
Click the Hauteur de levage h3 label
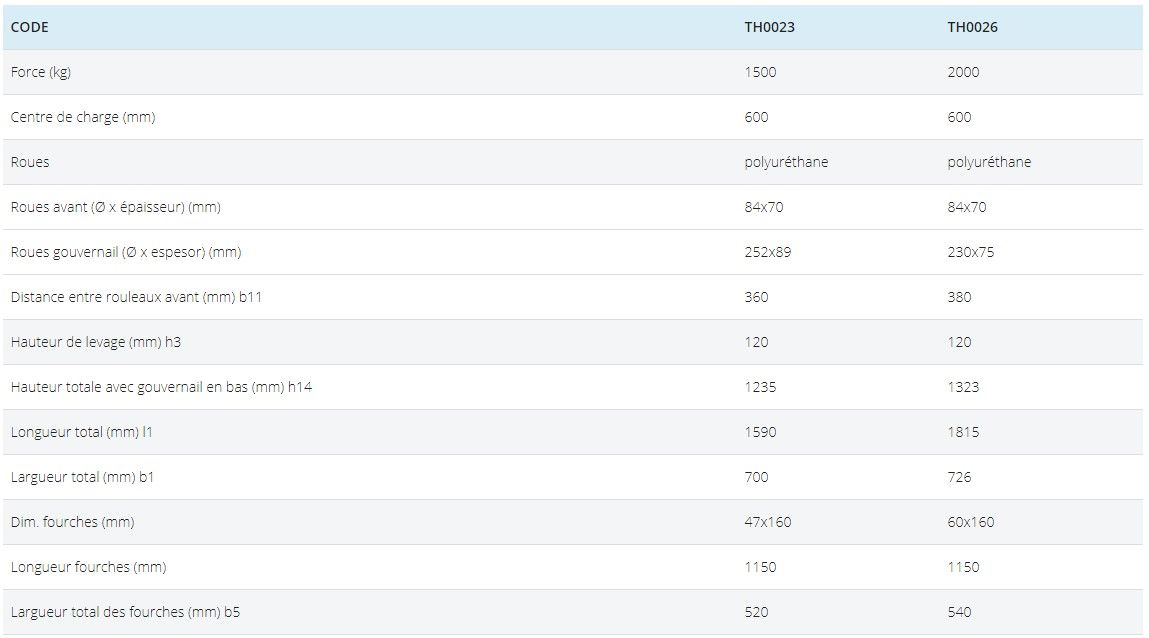click(x=96, y=342)
